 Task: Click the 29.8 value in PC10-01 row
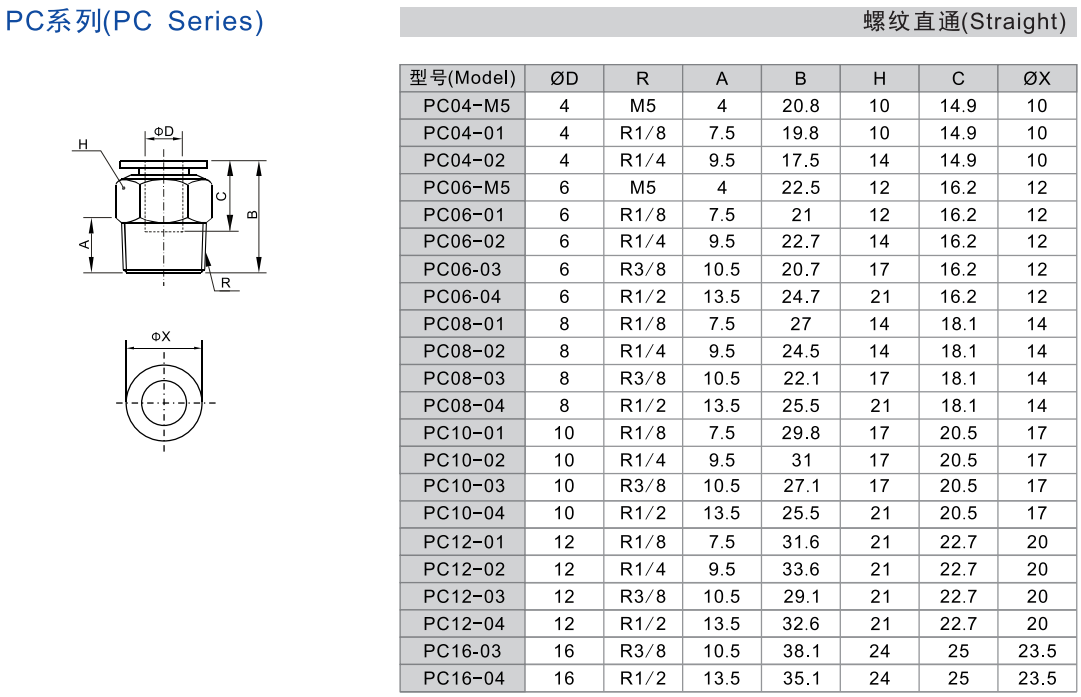[x=800, y=433]
